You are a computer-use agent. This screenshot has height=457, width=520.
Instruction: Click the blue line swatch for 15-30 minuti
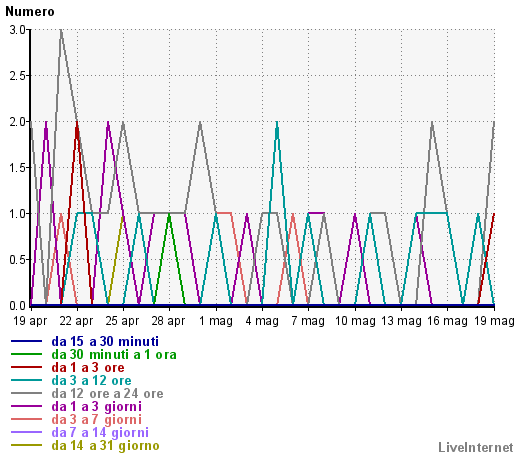coord(26,341)
